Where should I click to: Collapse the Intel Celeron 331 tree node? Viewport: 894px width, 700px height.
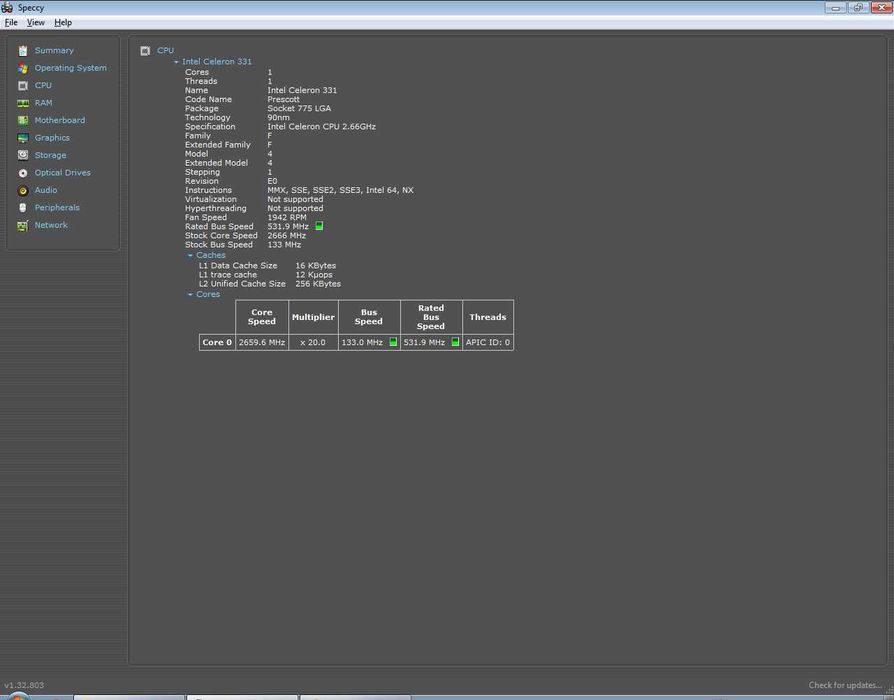[176, 62]
